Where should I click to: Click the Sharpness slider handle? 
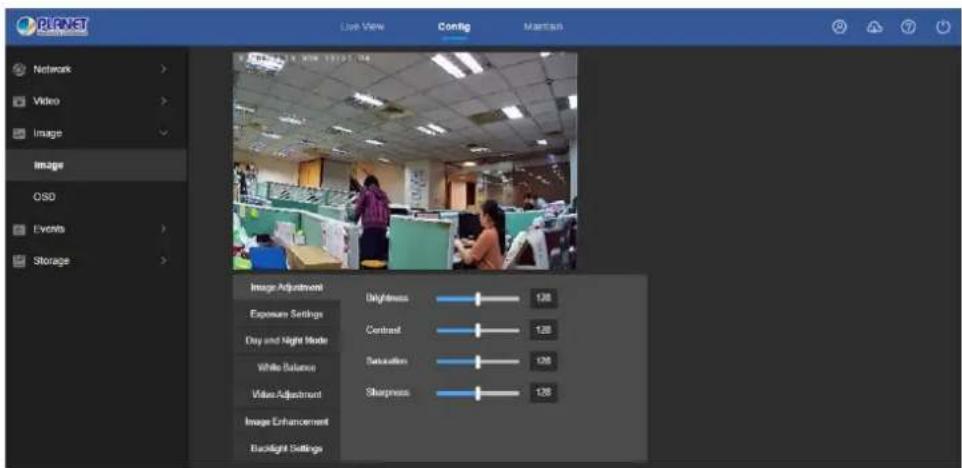pos(478,393)
